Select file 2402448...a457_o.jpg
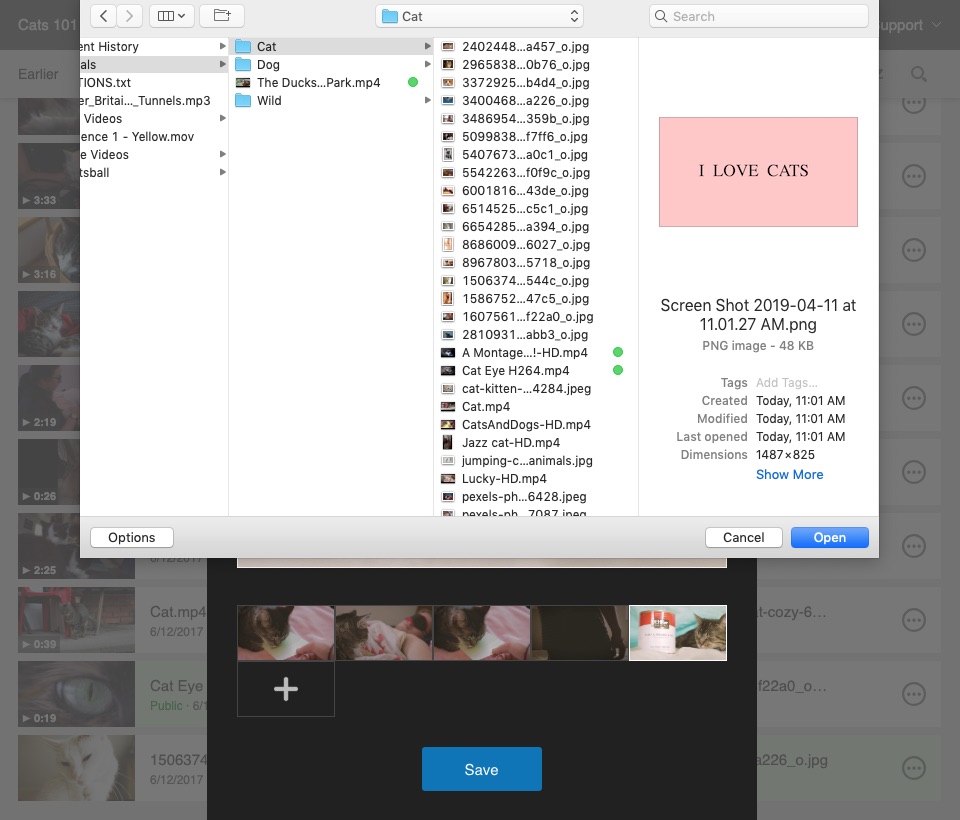 536,47
